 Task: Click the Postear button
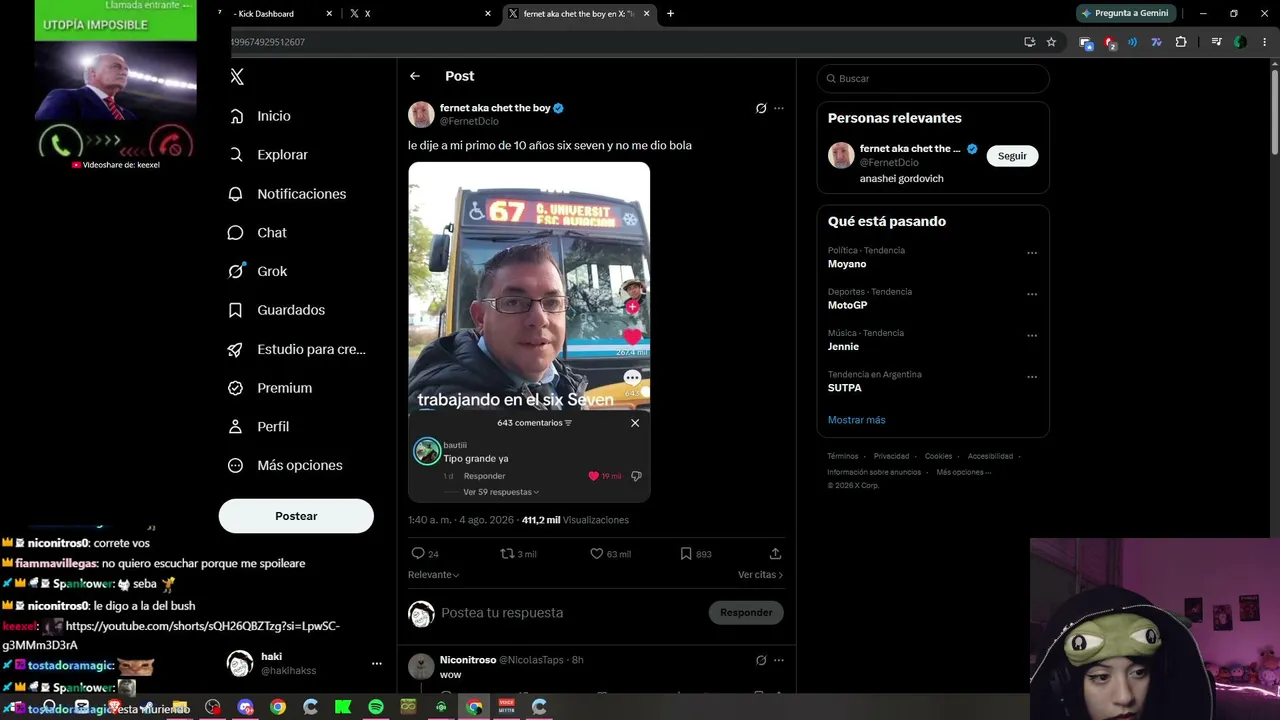click(296, 516)
